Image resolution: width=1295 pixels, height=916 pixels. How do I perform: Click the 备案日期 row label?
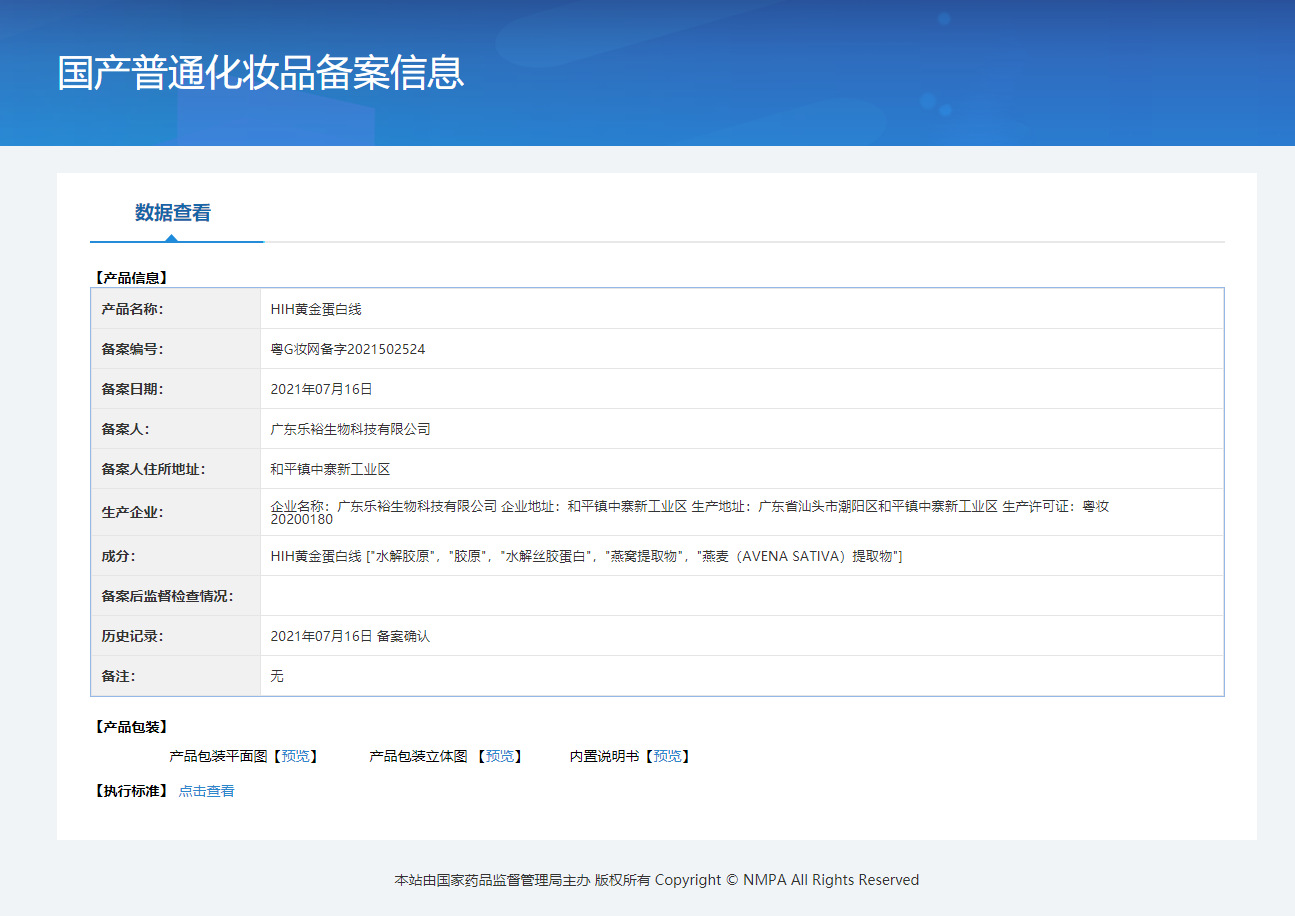(x=132, y=389)
